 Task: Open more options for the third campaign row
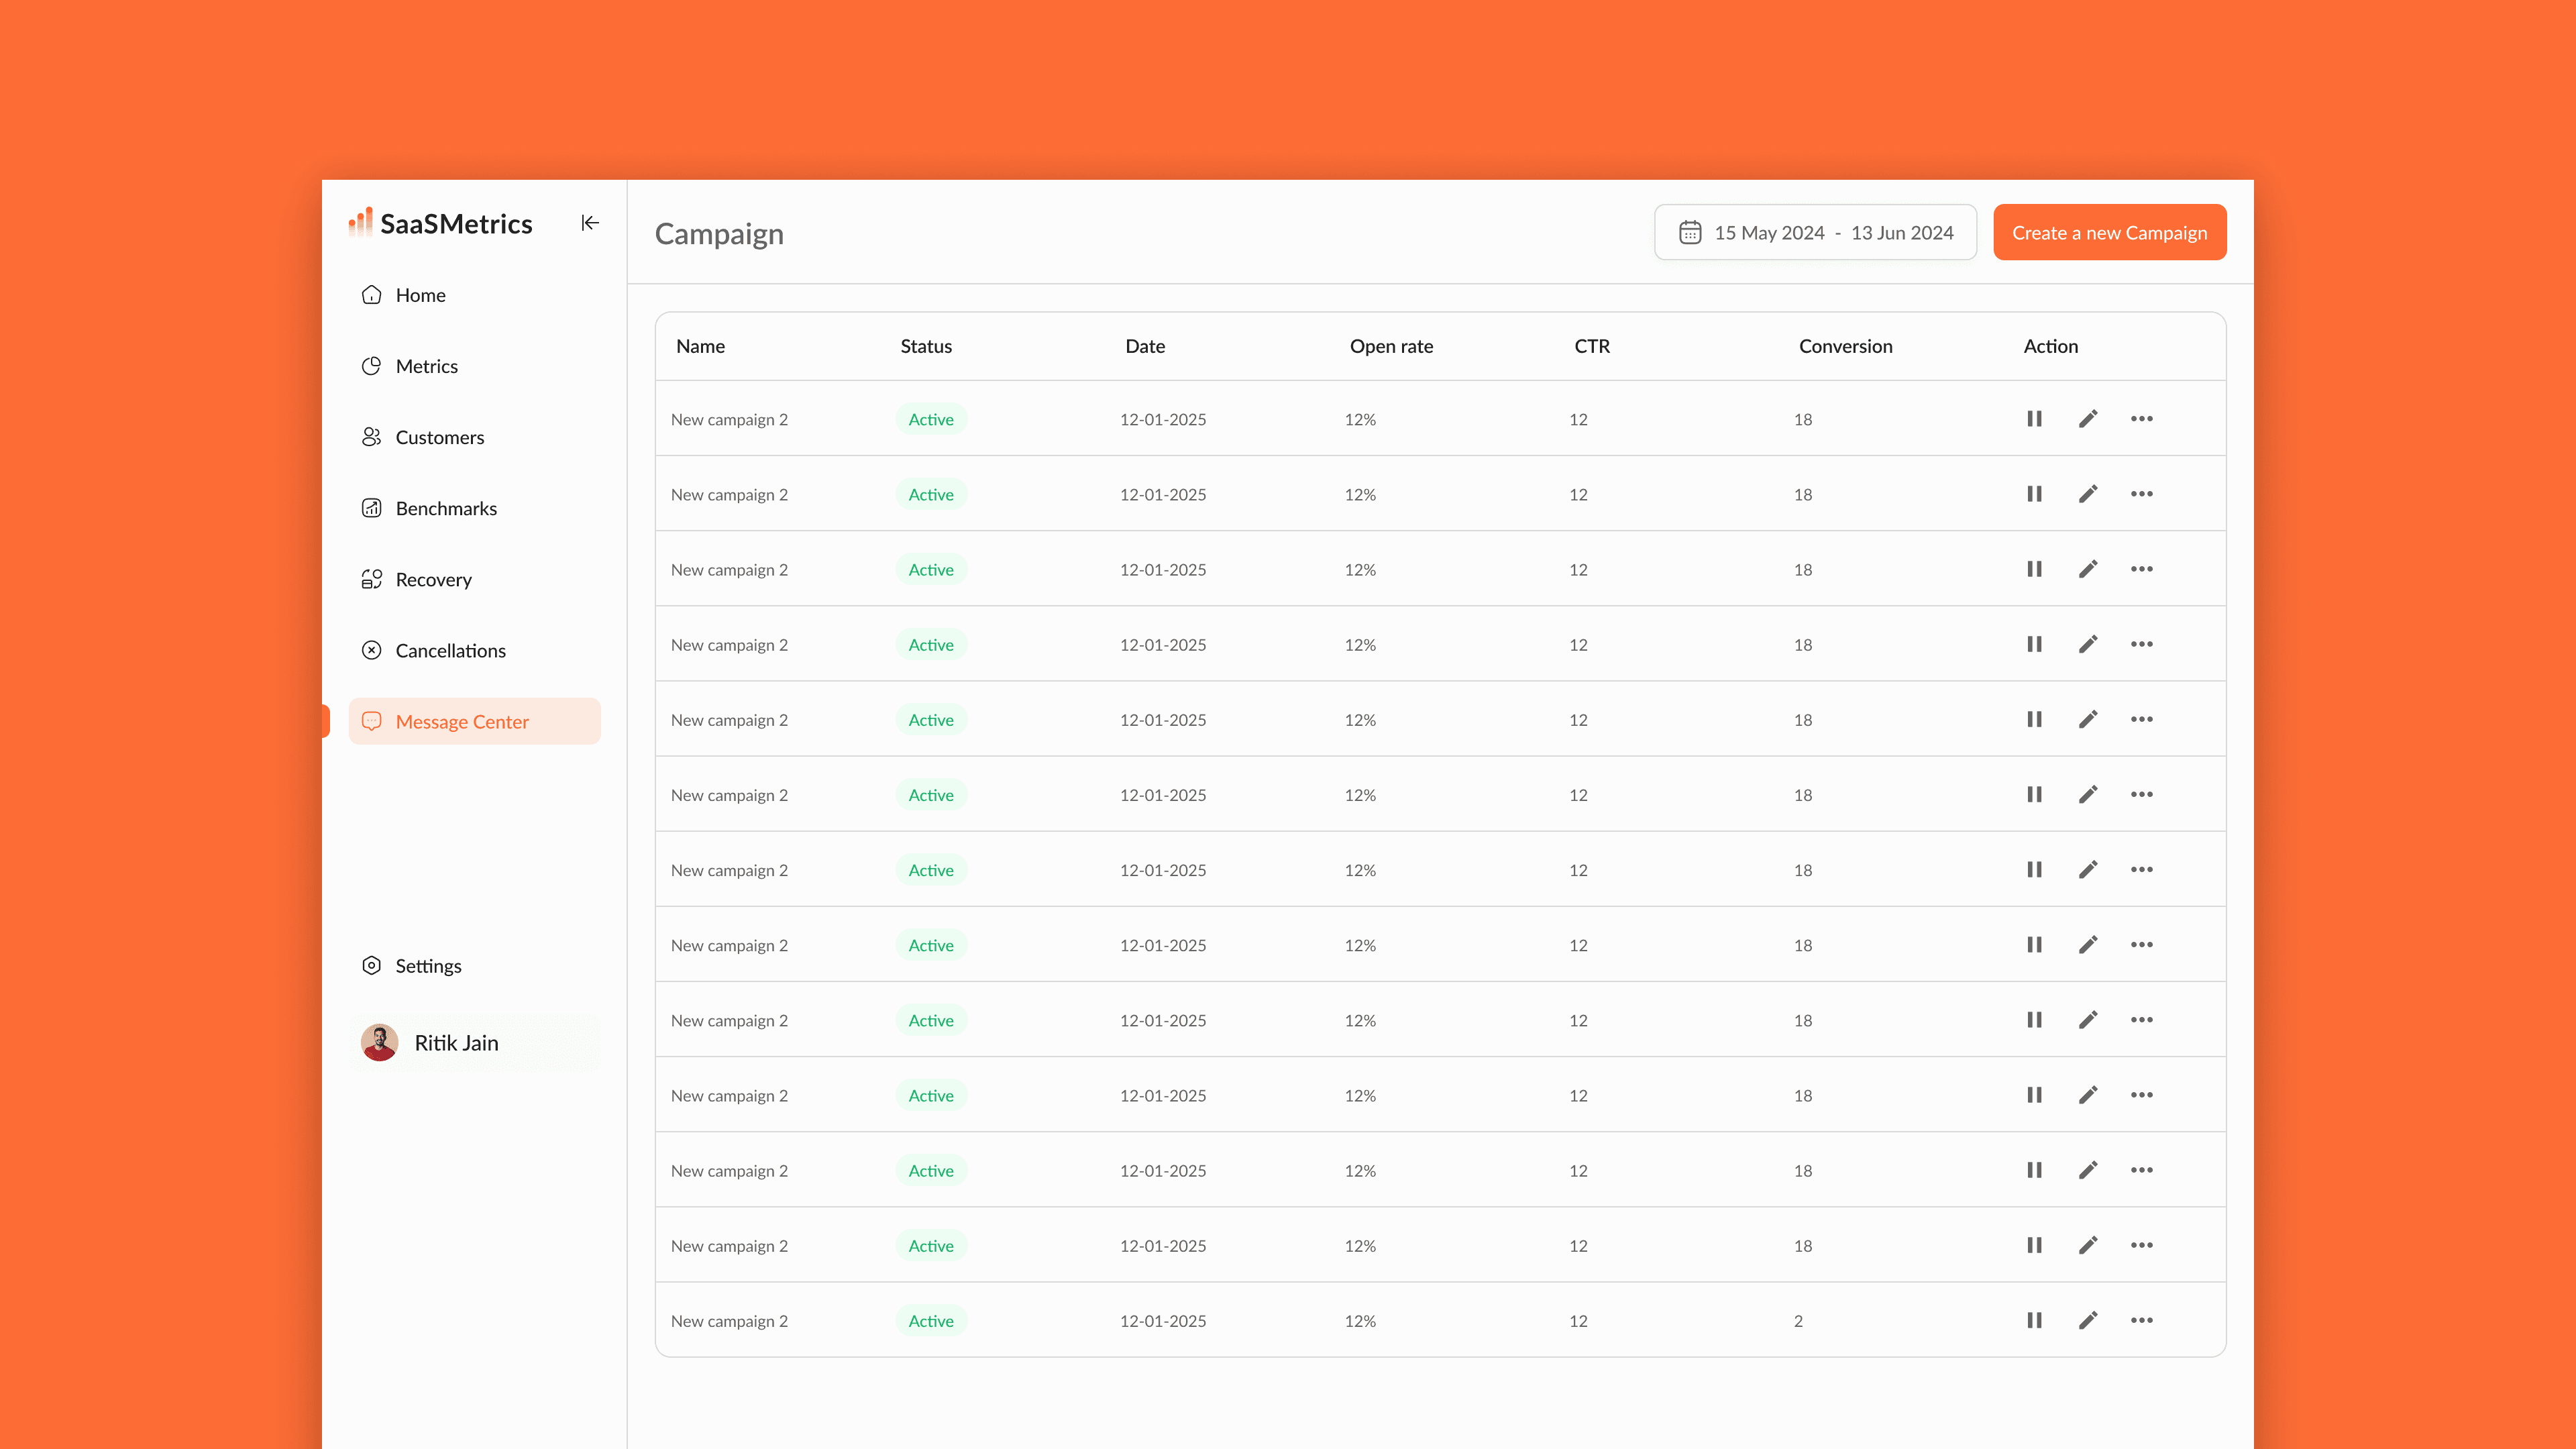[x=2141, y=569]
